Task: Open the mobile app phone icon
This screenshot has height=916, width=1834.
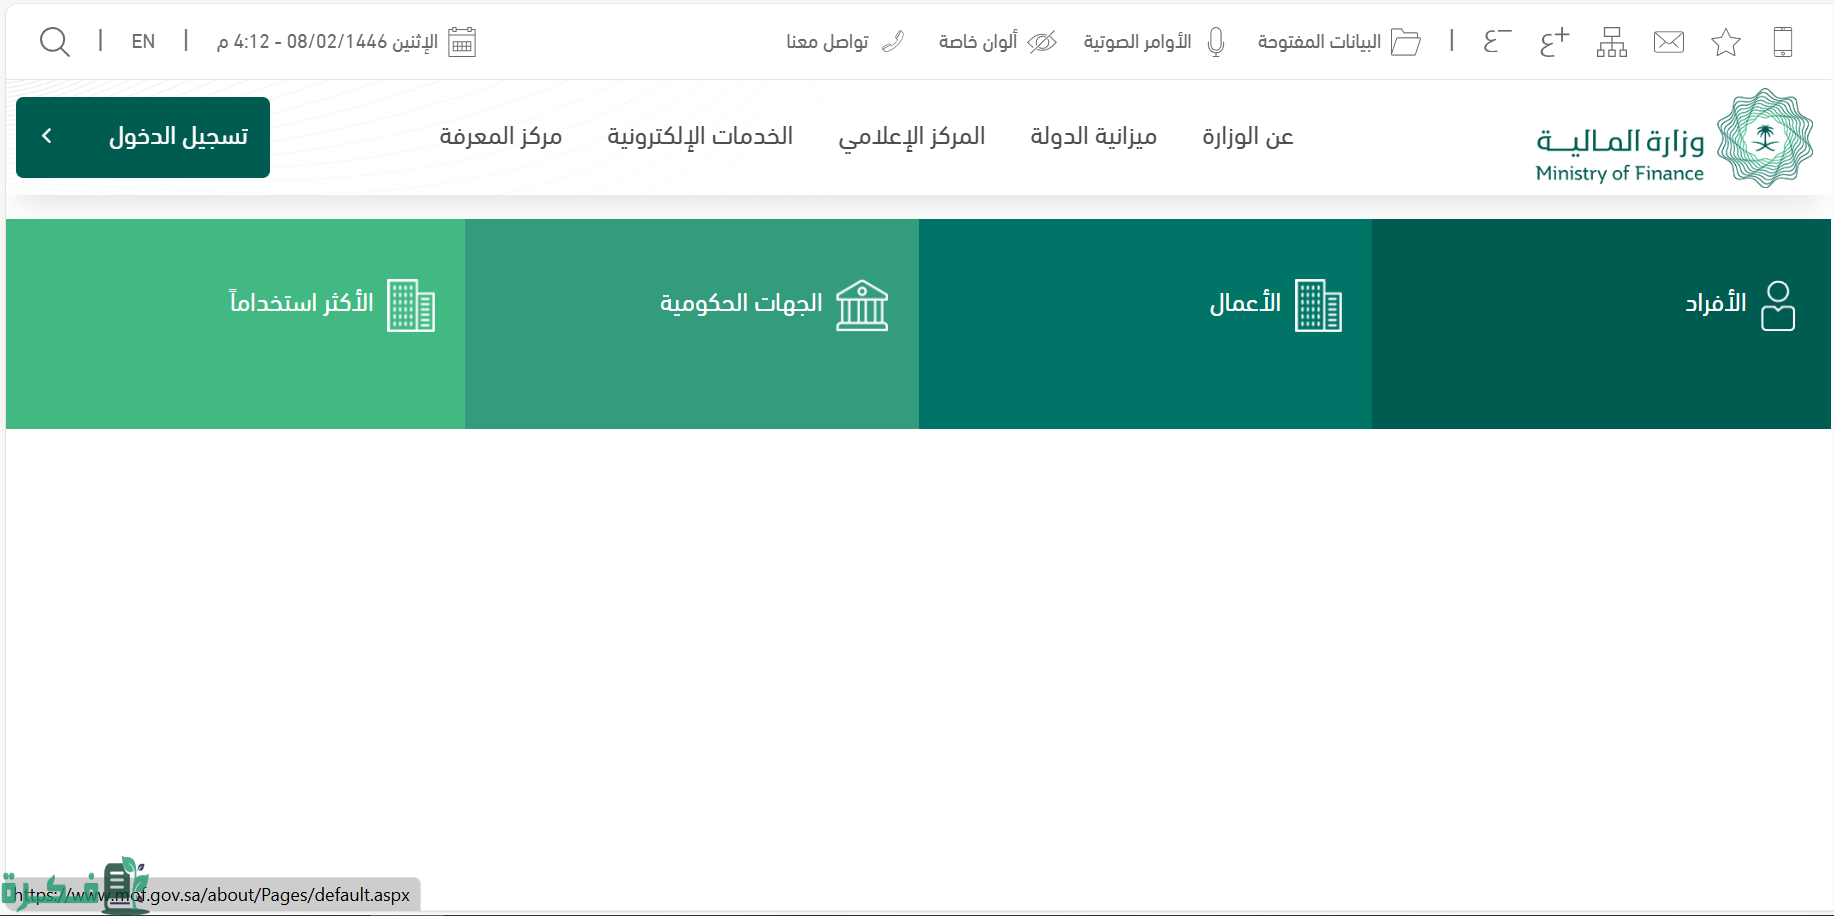Action: (1782, 42)
